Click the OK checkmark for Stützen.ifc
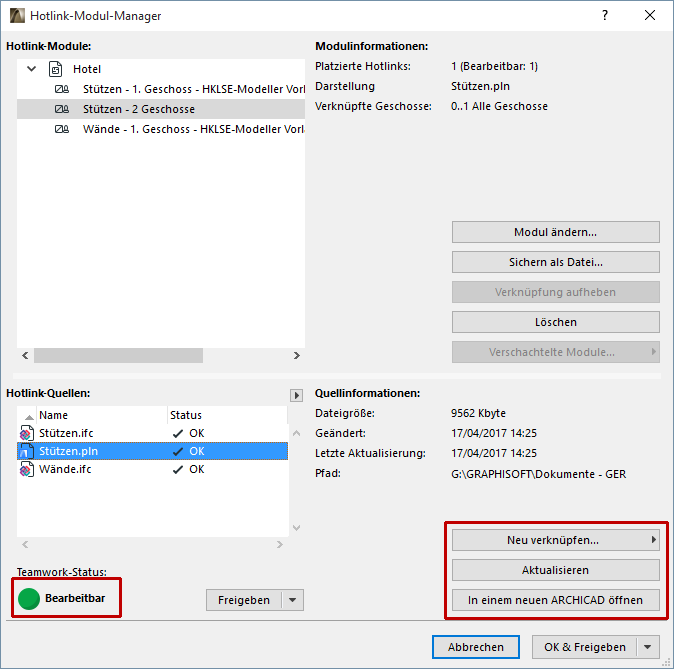This screenshot has width=674, height=669. pyautogui.click(x=178, y=433)
